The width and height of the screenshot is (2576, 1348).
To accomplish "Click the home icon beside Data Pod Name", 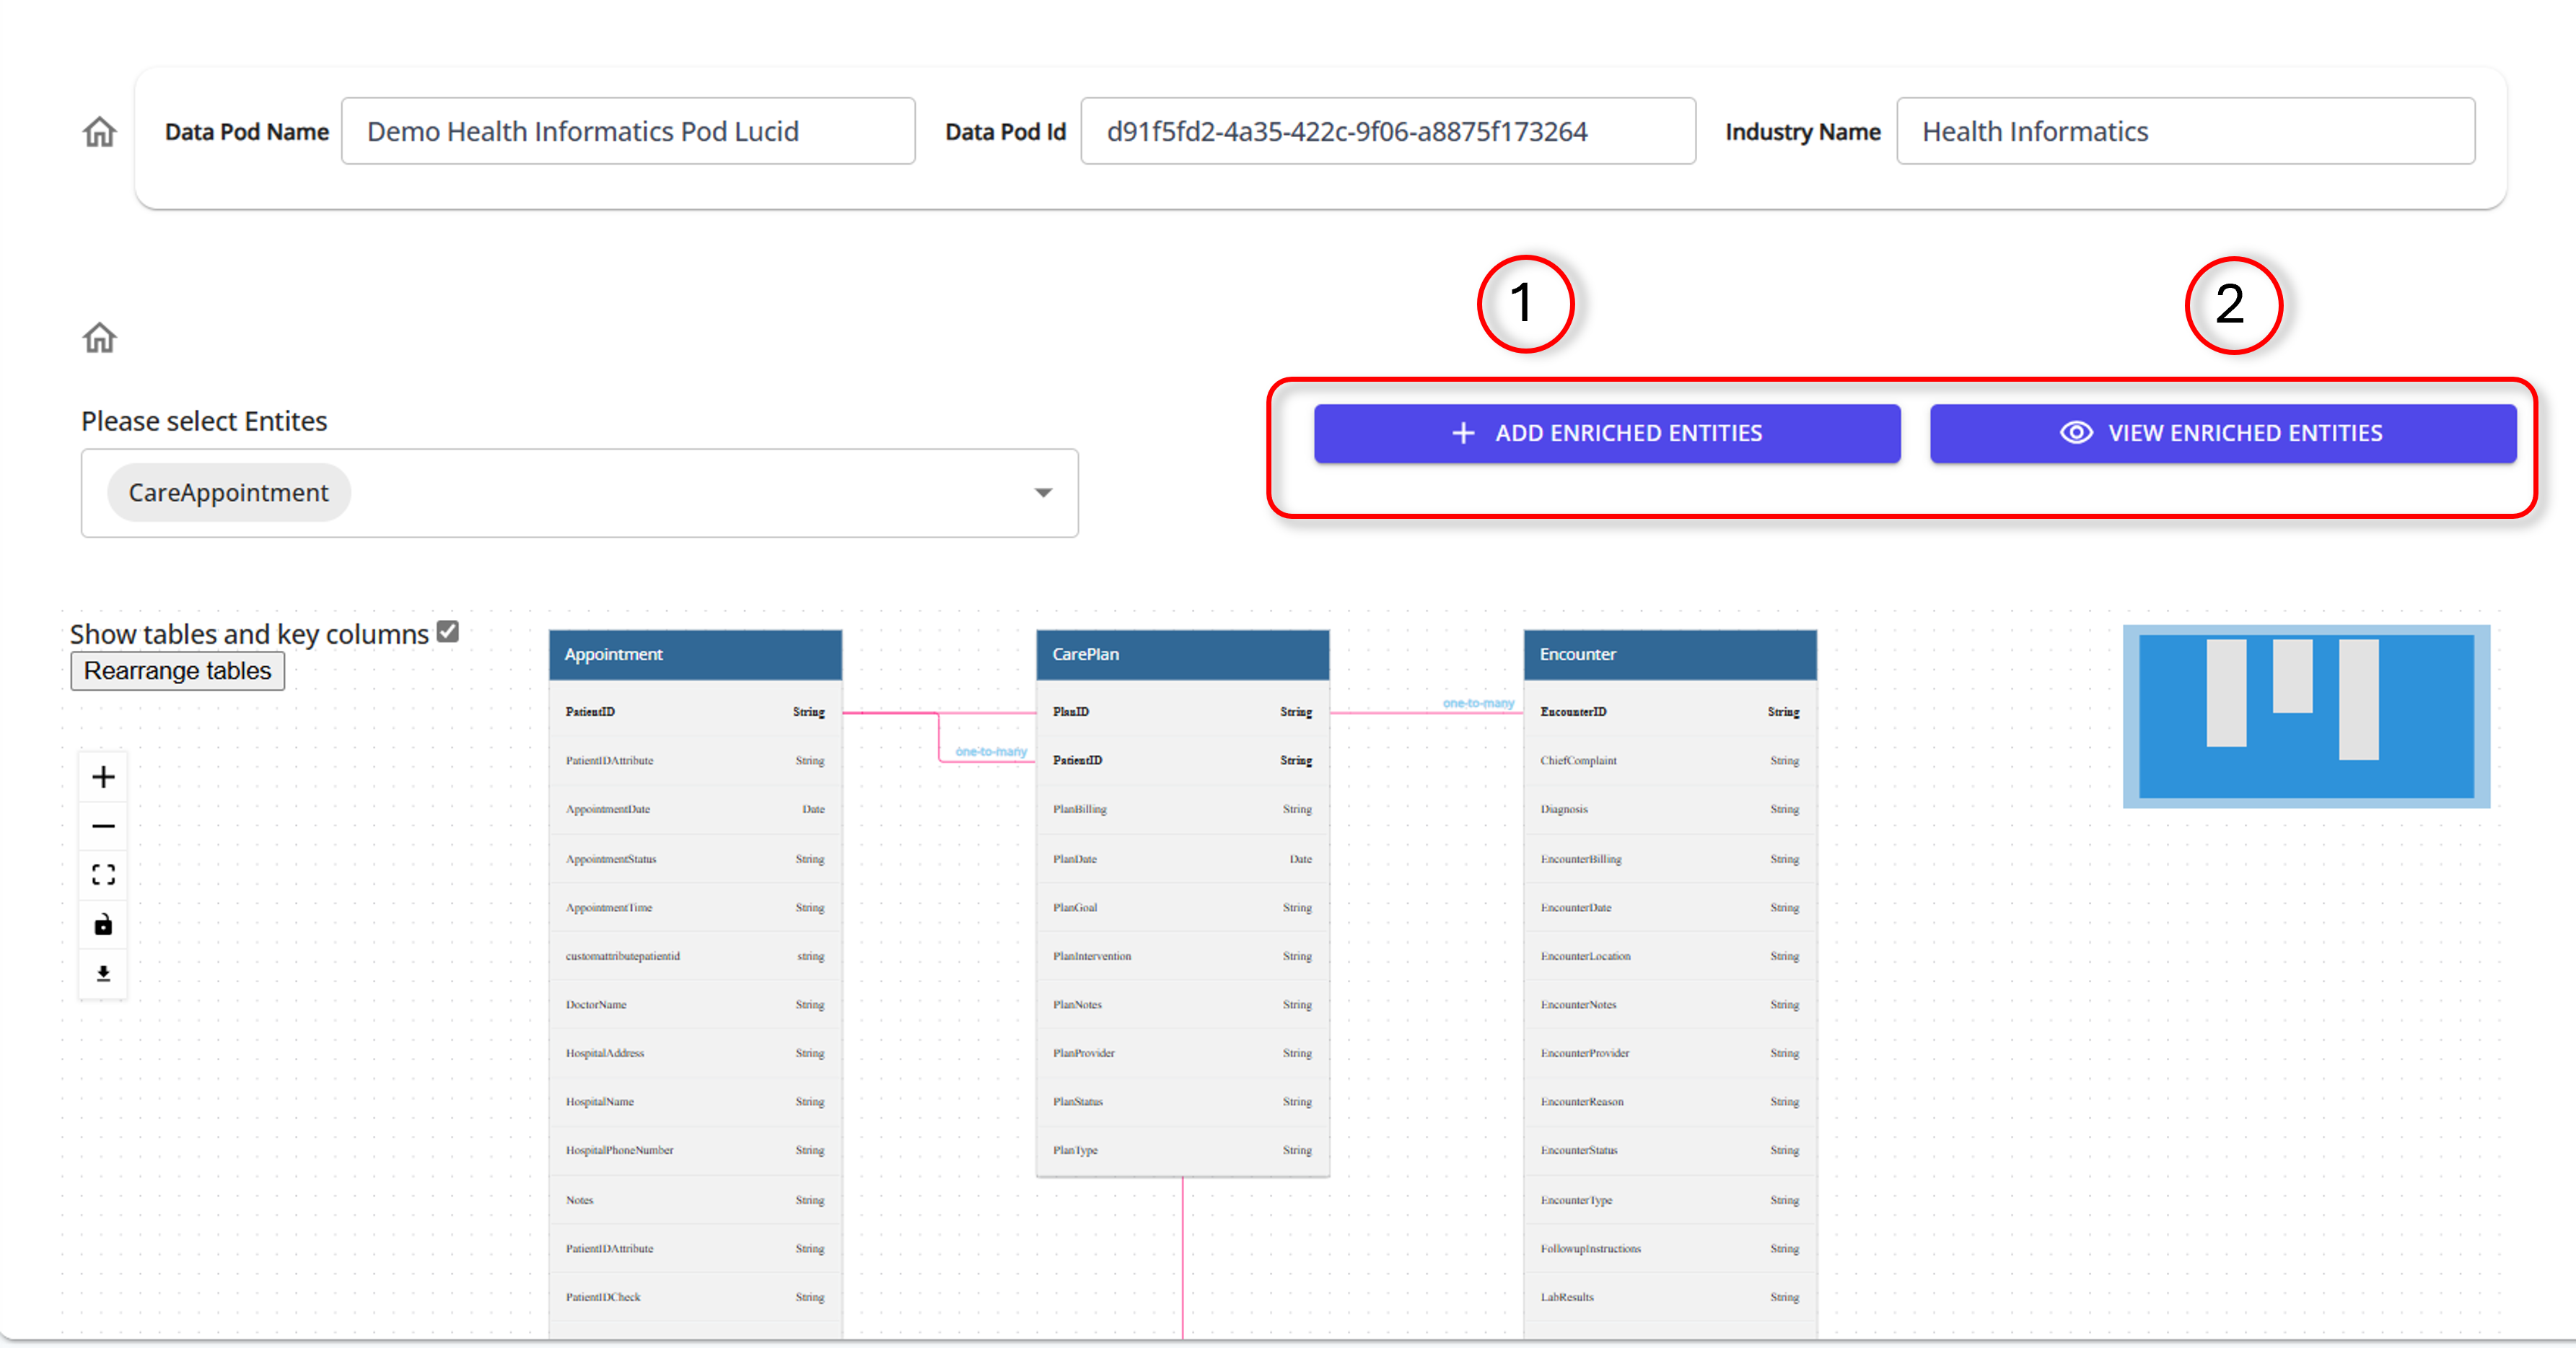I will click(x=99, y=131).
